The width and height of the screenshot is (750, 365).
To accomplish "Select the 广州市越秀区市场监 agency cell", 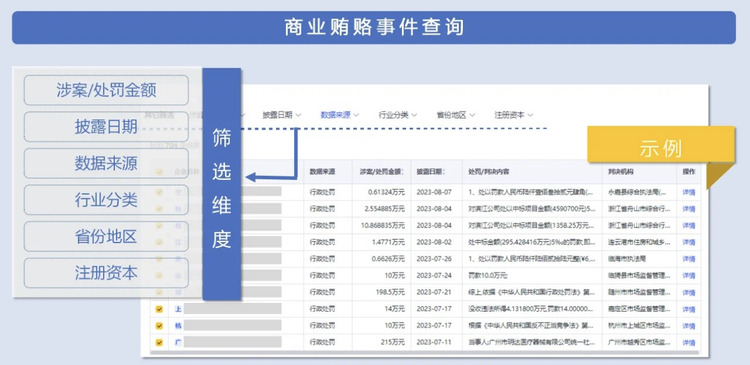I will point(639,343).
